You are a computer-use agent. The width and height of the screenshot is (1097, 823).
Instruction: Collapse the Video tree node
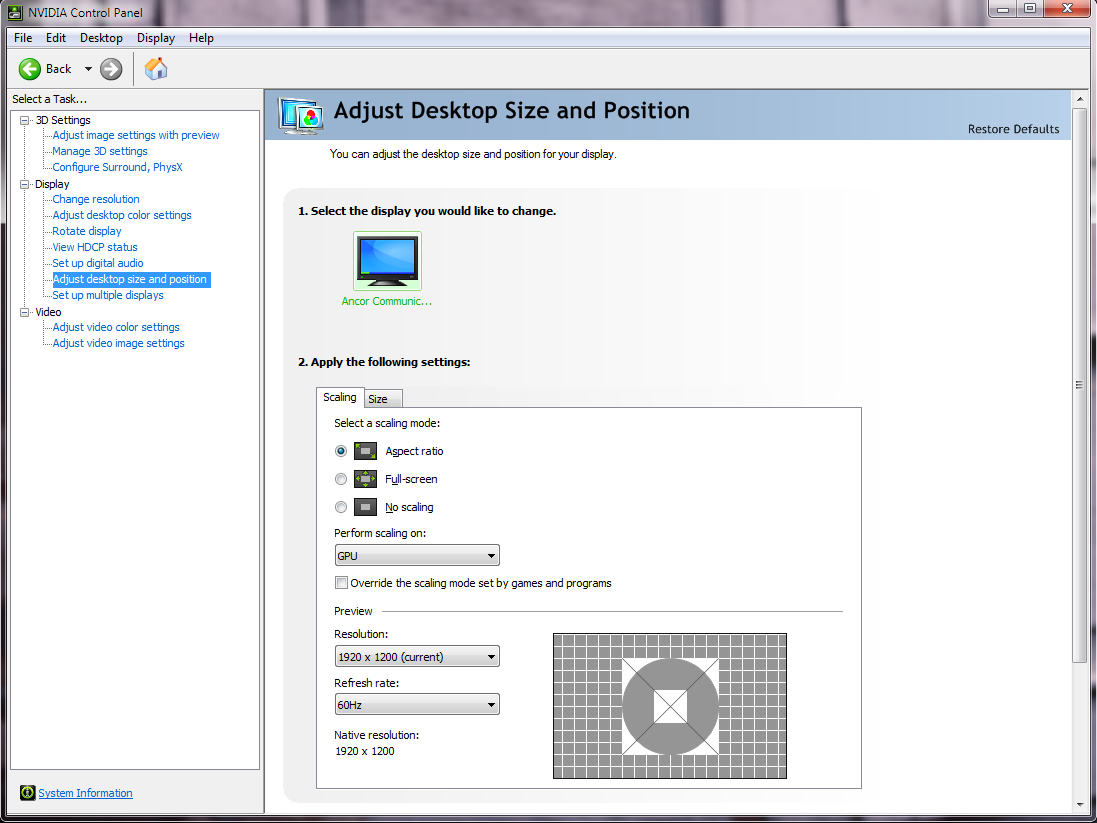24,313
